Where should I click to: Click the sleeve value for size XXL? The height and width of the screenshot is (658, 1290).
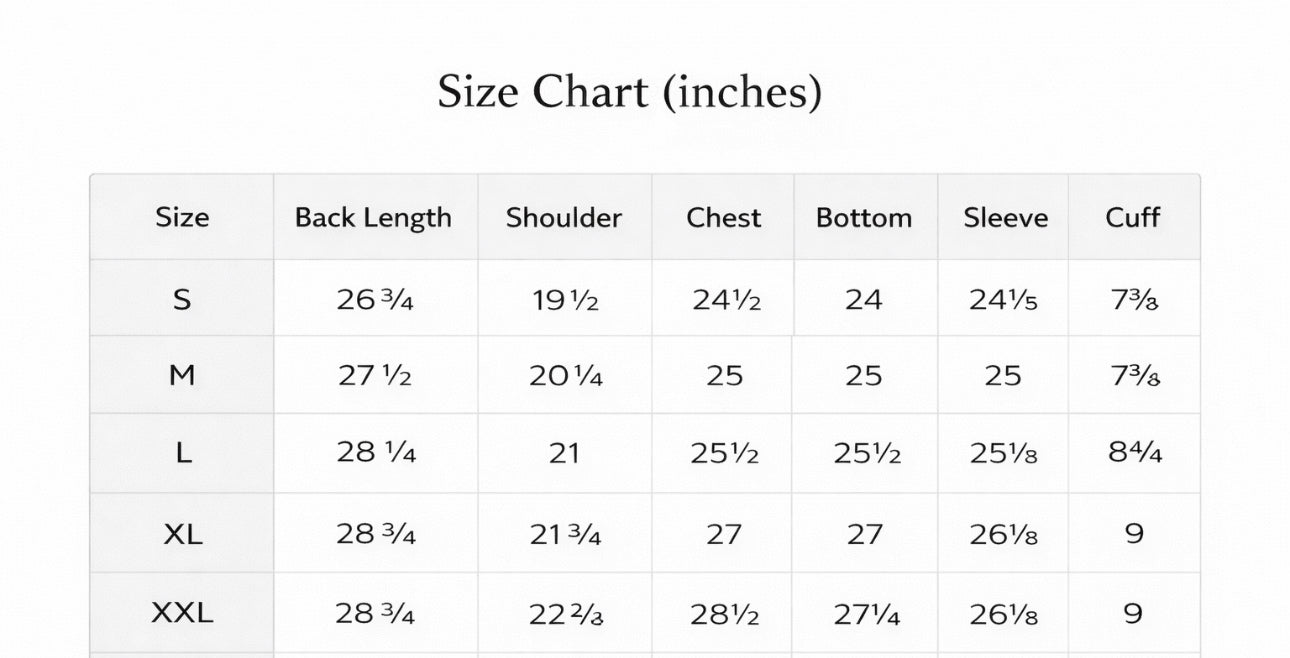point(1003,613)
